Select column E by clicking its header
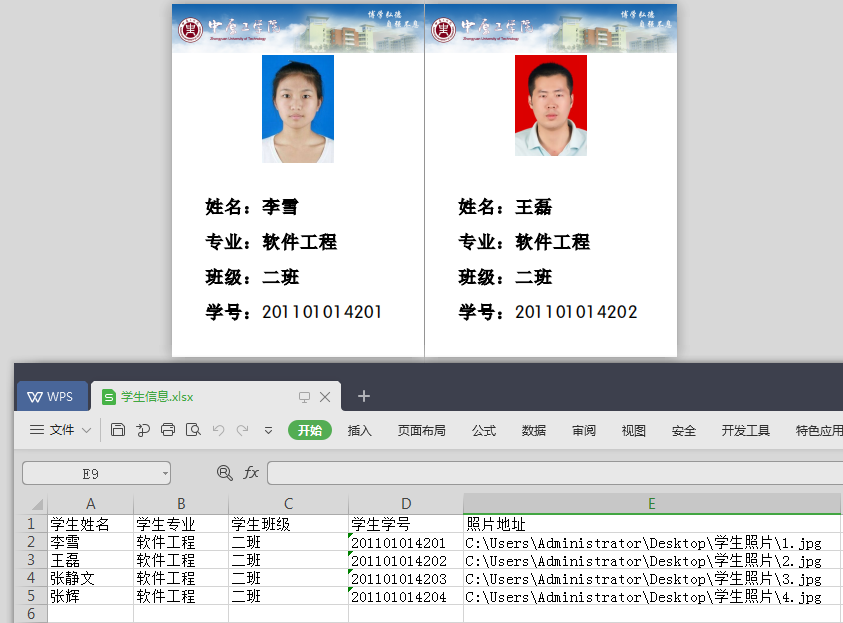This screenshot has height=623, width=843. point(651,503)
